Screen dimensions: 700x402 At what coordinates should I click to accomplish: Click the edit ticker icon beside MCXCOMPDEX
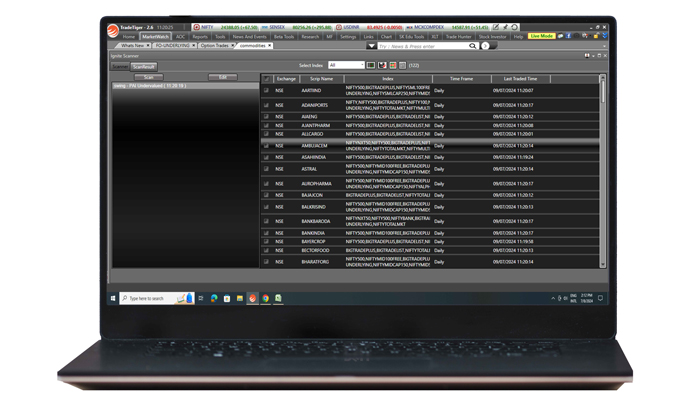[x=496, y=27]
